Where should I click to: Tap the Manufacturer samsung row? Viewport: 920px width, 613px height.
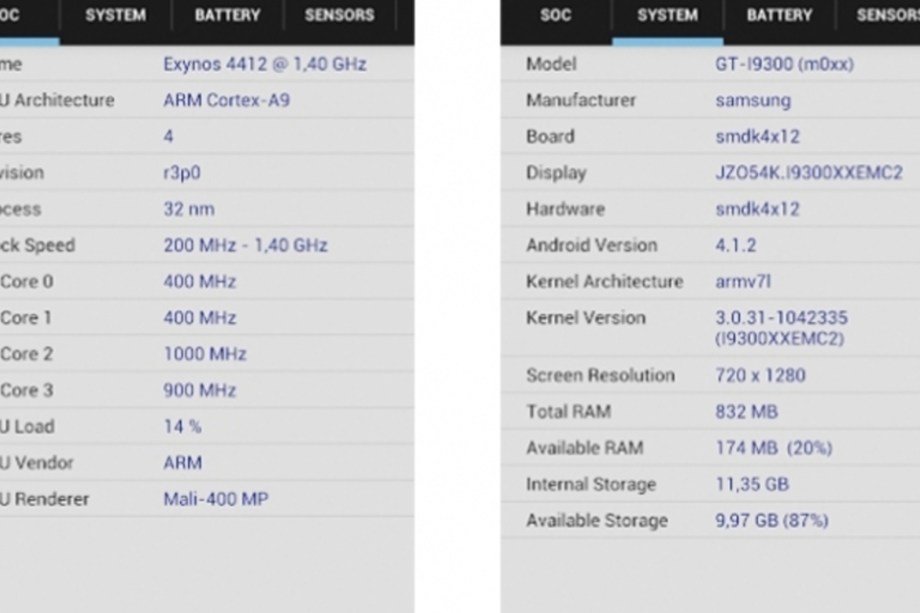point(710,100)
